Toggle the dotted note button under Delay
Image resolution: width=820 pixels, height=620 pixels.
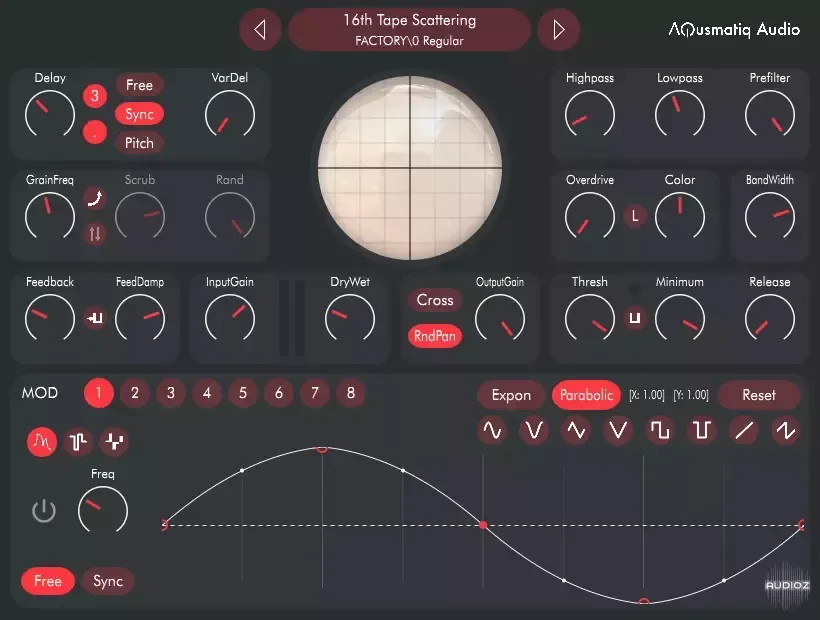(95, 132)
